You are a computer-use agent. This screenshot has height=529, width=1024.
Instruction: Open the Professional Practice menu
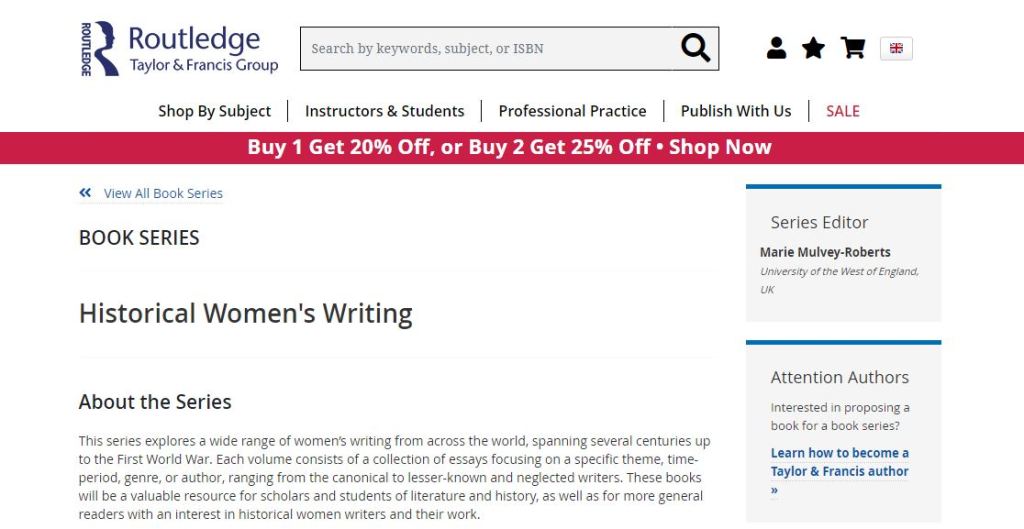pos(572,111)
